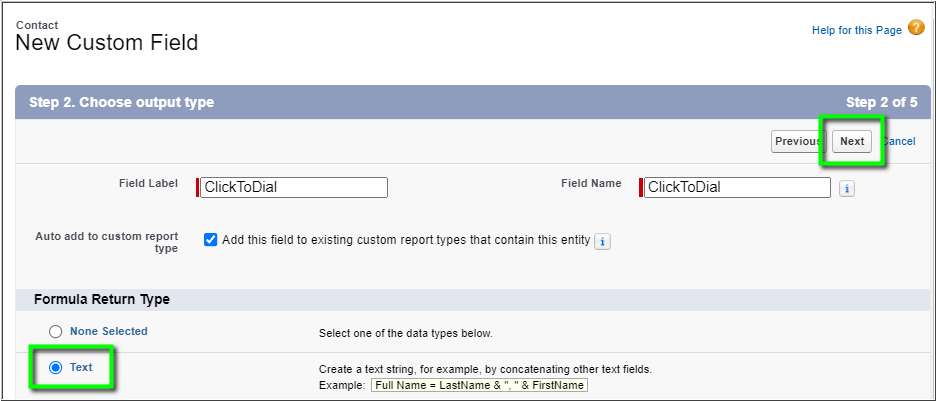This screenshot has height=401, width=936.
Task: Uncheck Add this field to existing report types
Action: click(x=210, y=240)
